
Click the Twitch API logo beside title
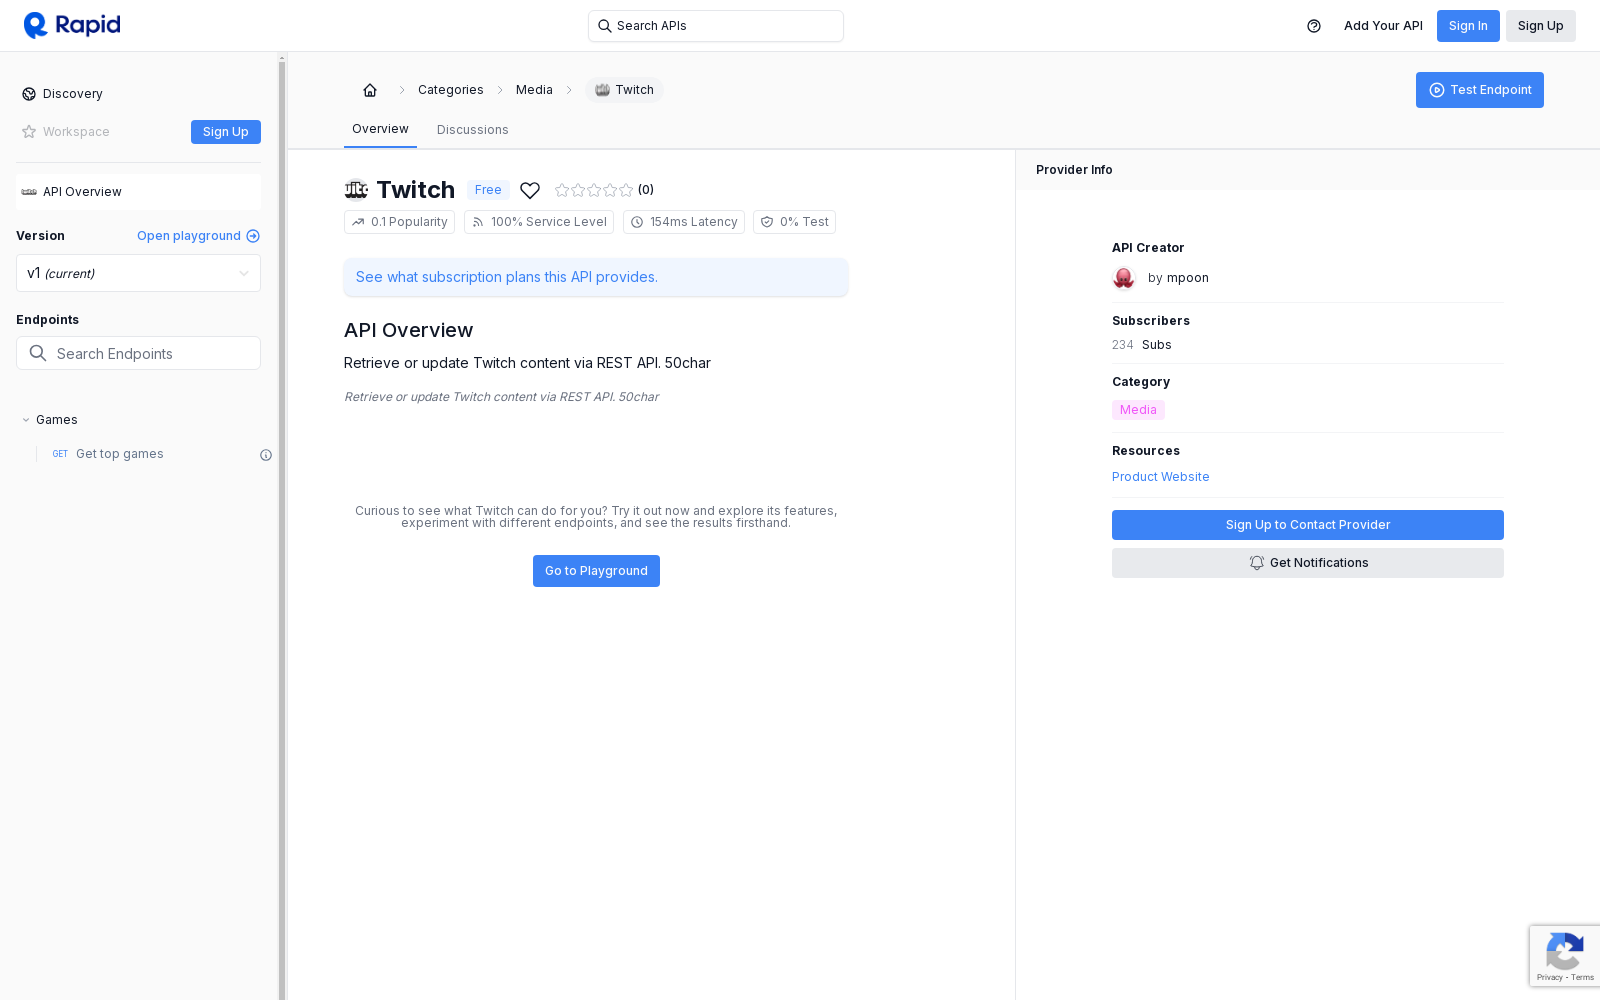[356, 189]
